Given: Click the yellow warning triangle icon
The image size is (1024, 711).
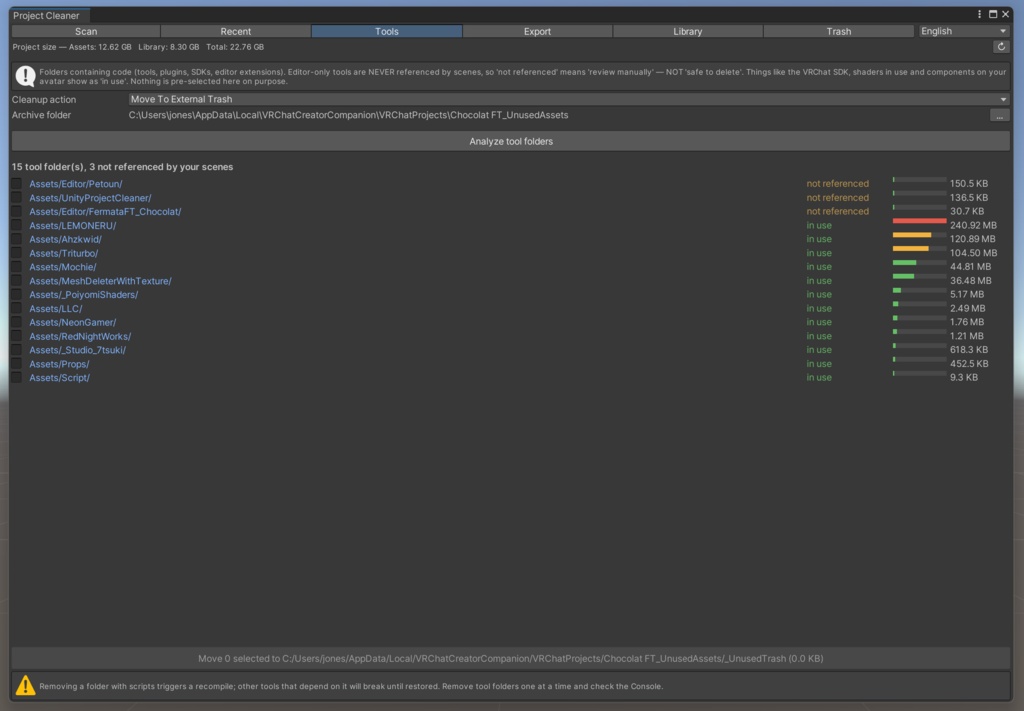Looking at the screenshot, I should click(x=25, y=686).
